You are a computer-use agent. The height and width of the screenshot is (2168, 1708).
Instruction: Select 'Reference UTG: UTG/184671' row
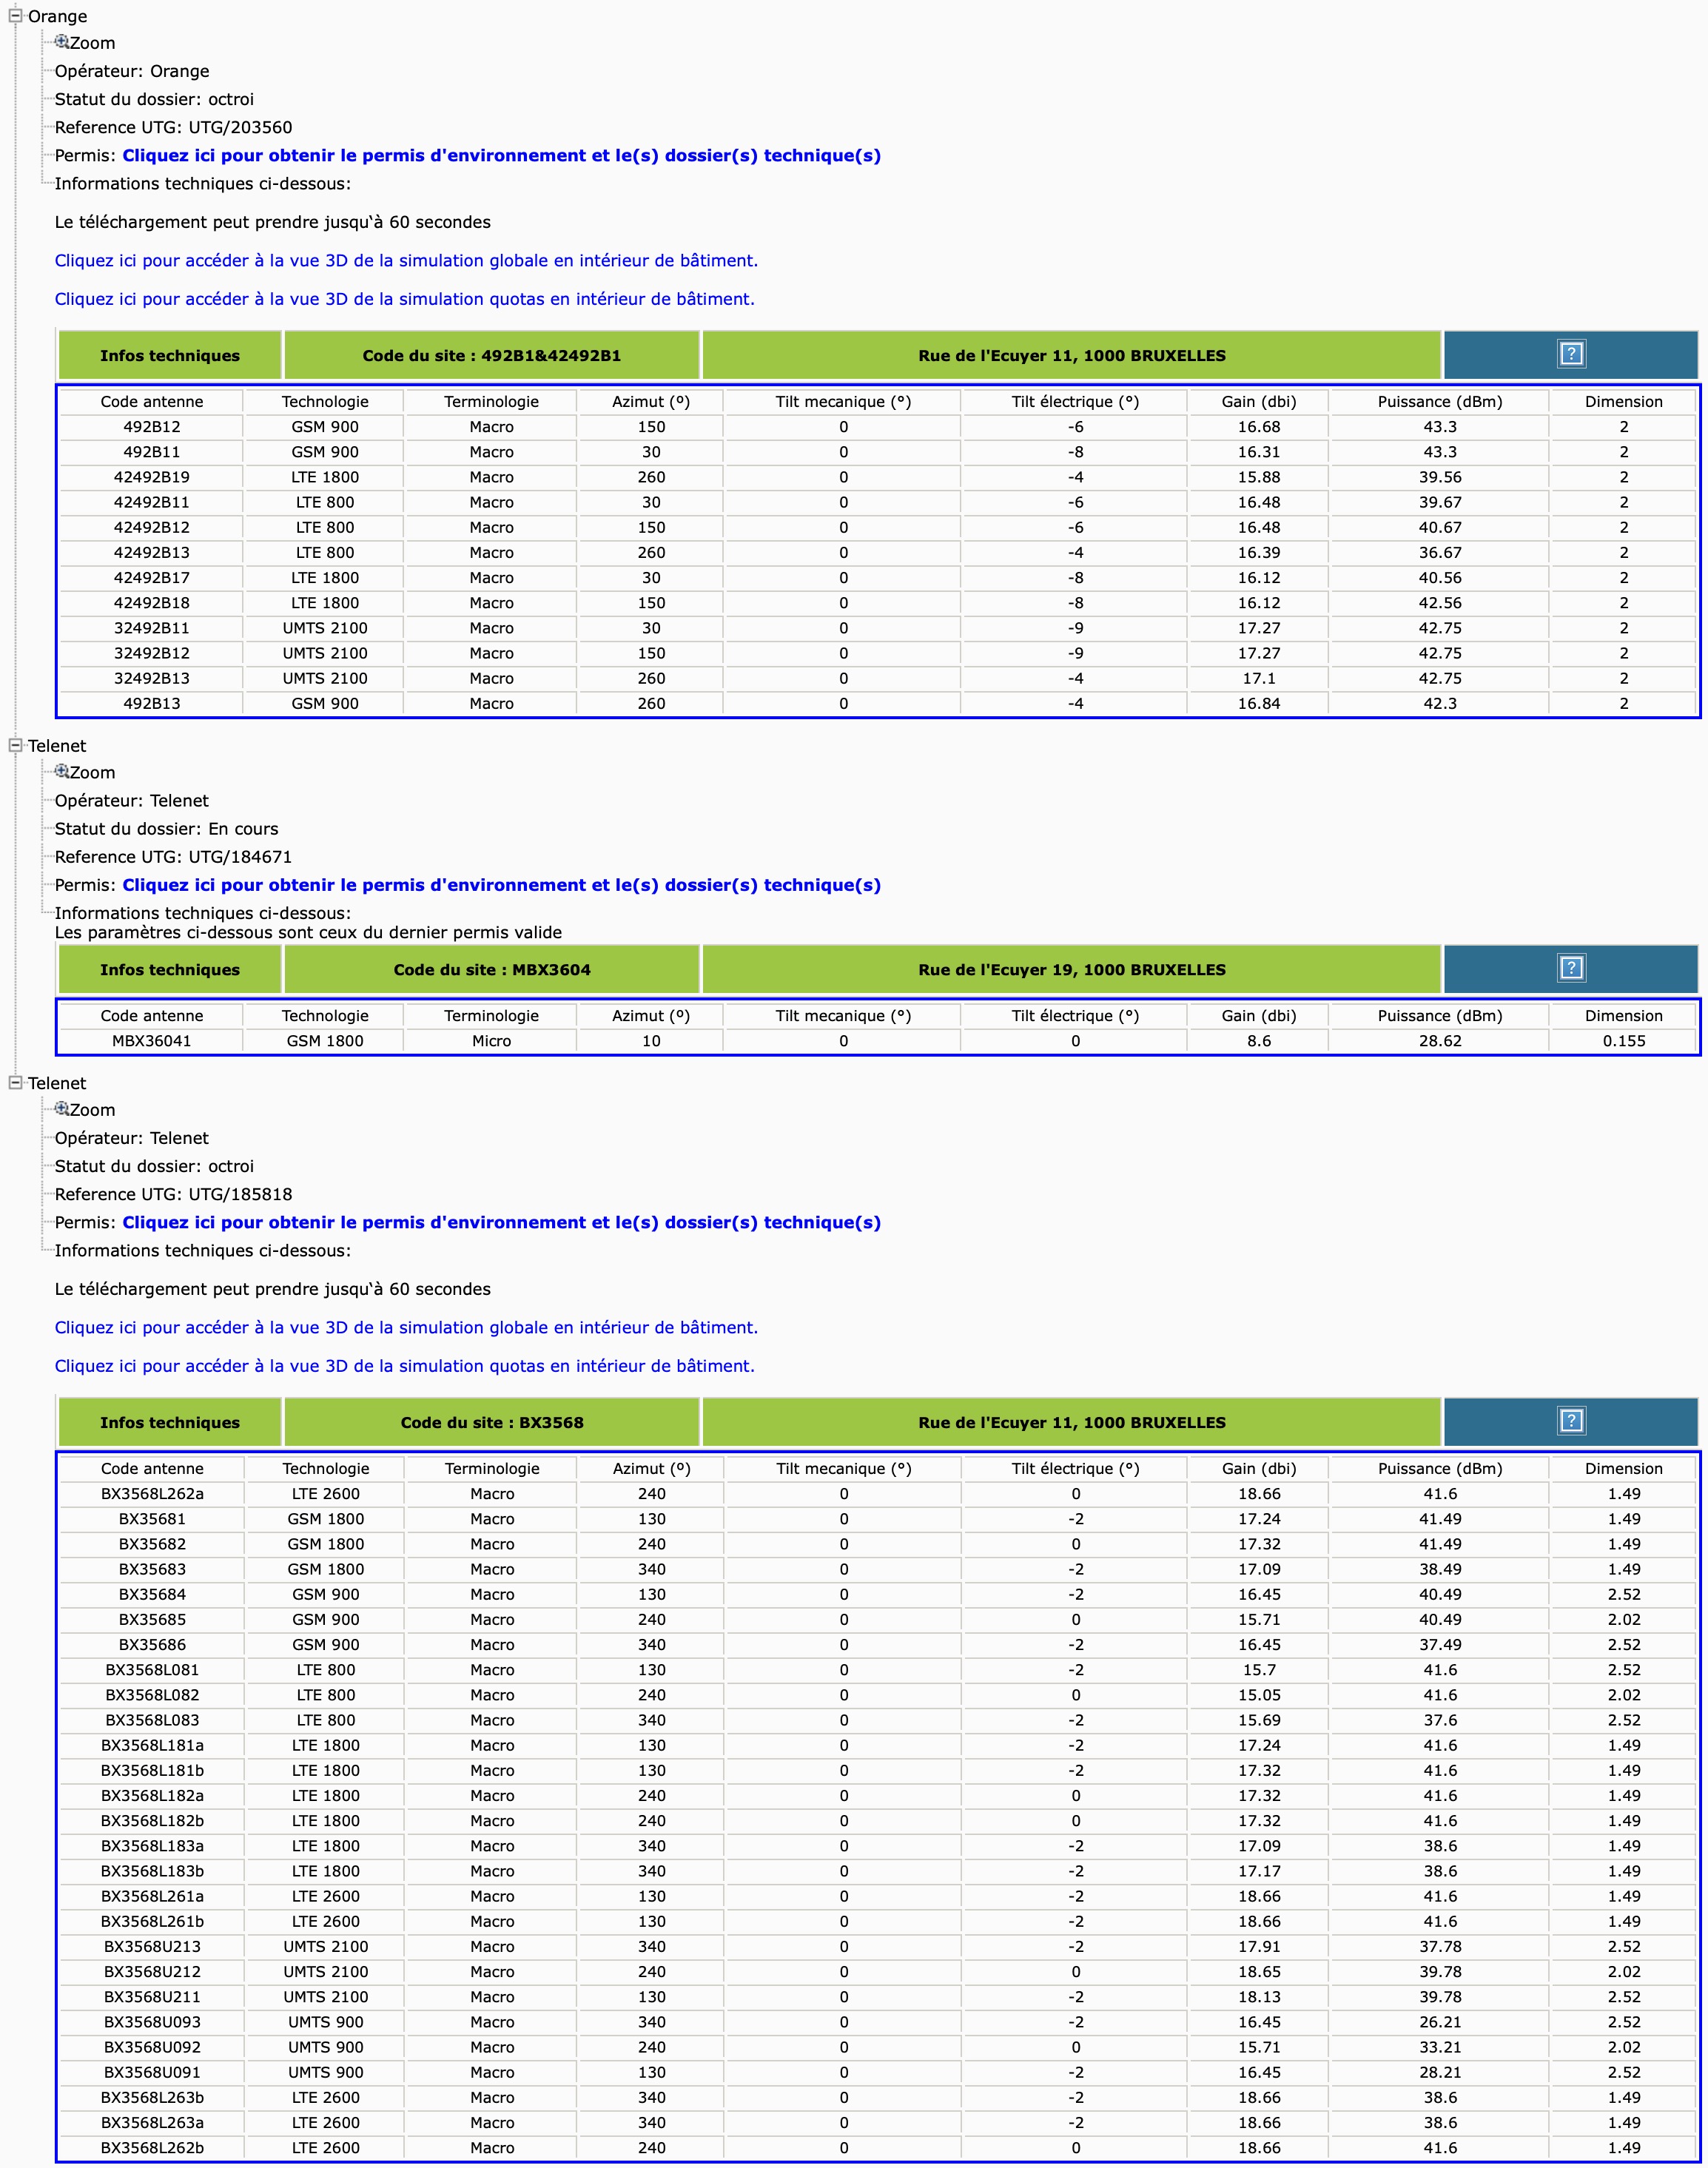(173, 857)
